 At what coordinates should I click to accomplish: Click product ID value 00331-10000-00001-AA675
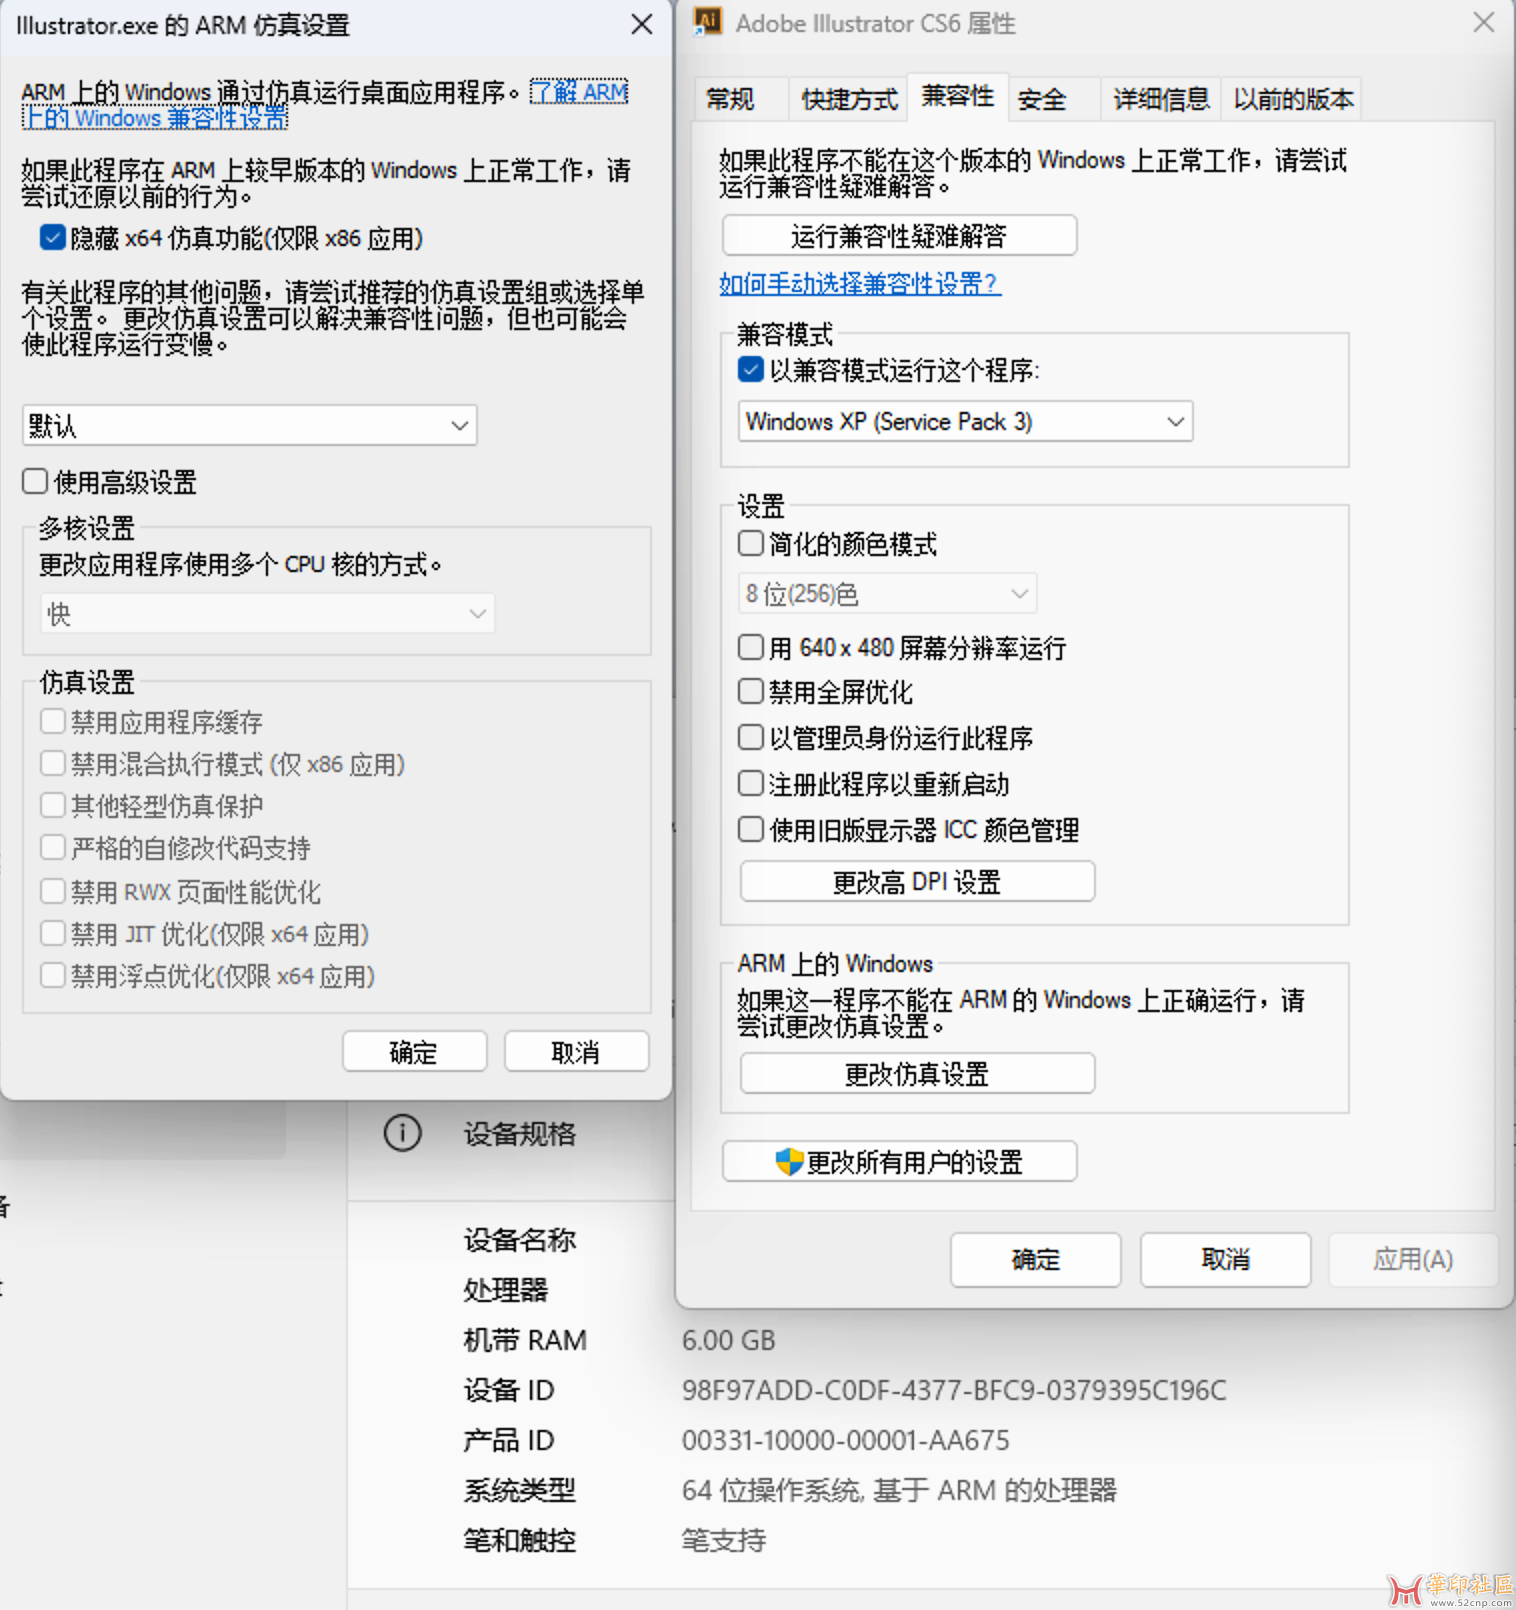[846, 1440]
